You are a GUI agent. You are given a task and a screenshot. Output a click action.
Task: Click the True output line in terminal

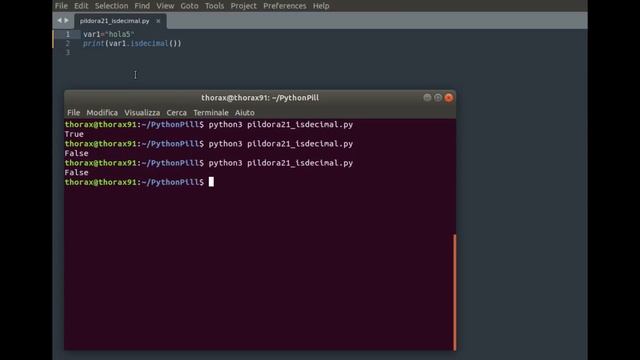click(74, 134)
